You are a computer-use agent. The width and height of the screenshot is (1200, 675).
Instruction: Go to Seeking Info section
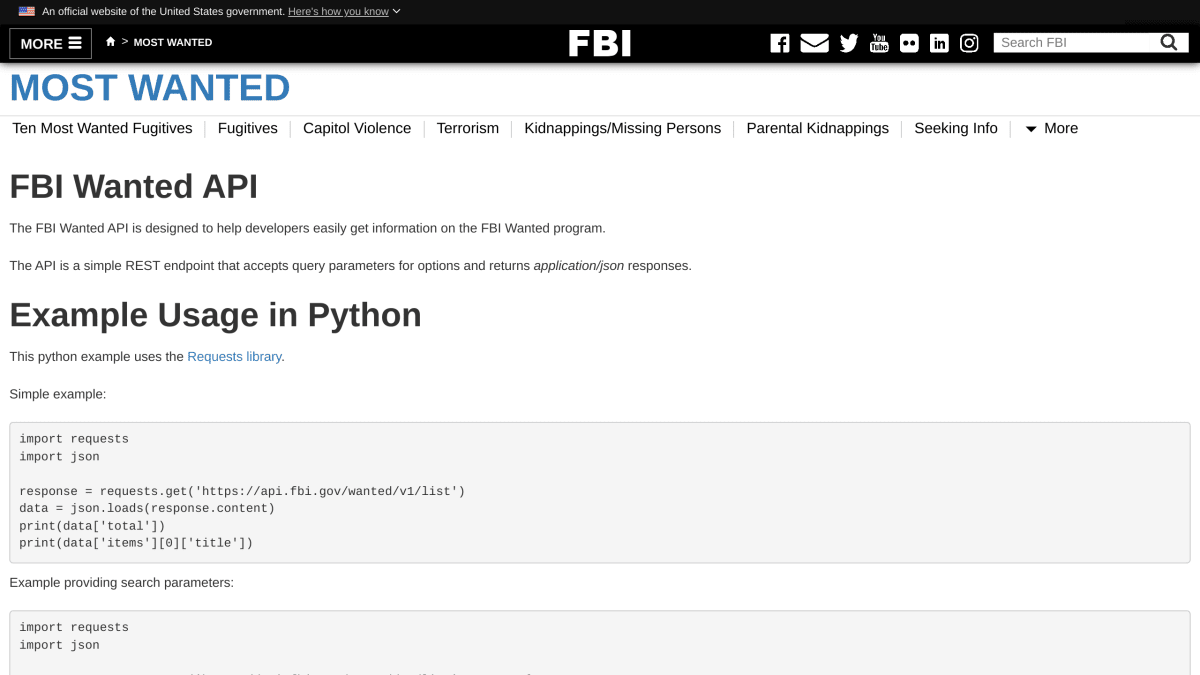pos(956,128)
